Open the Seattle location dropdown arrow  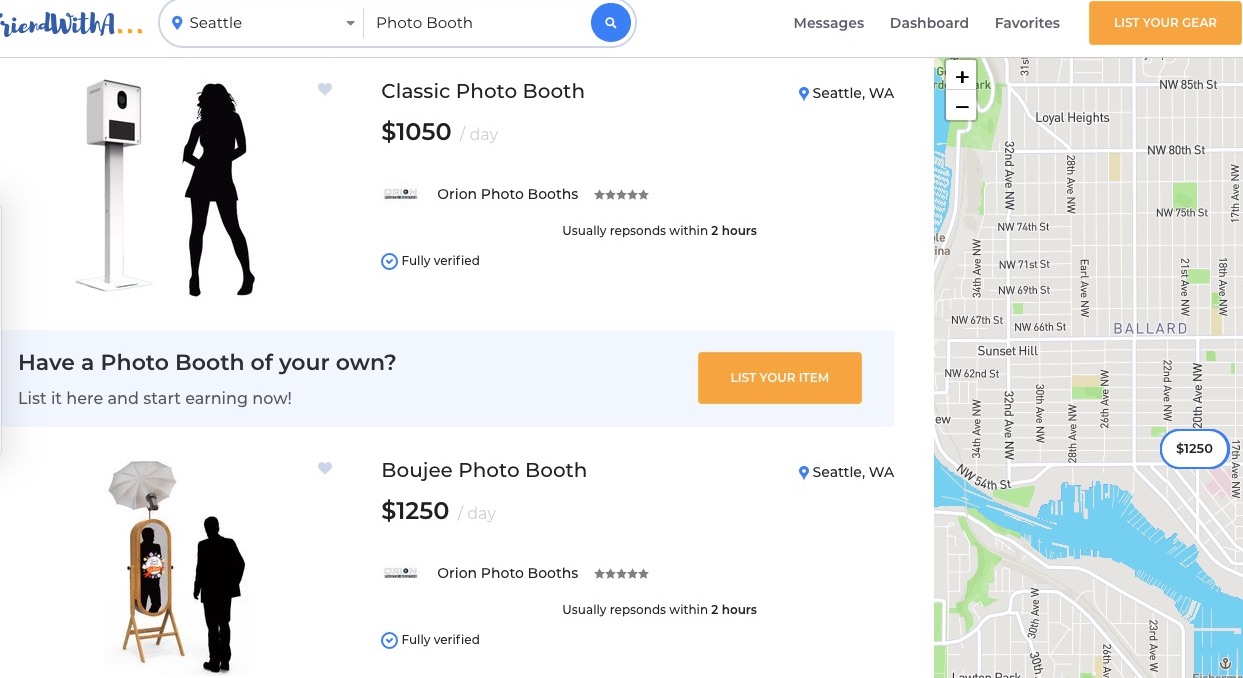(x=350, y=23)
